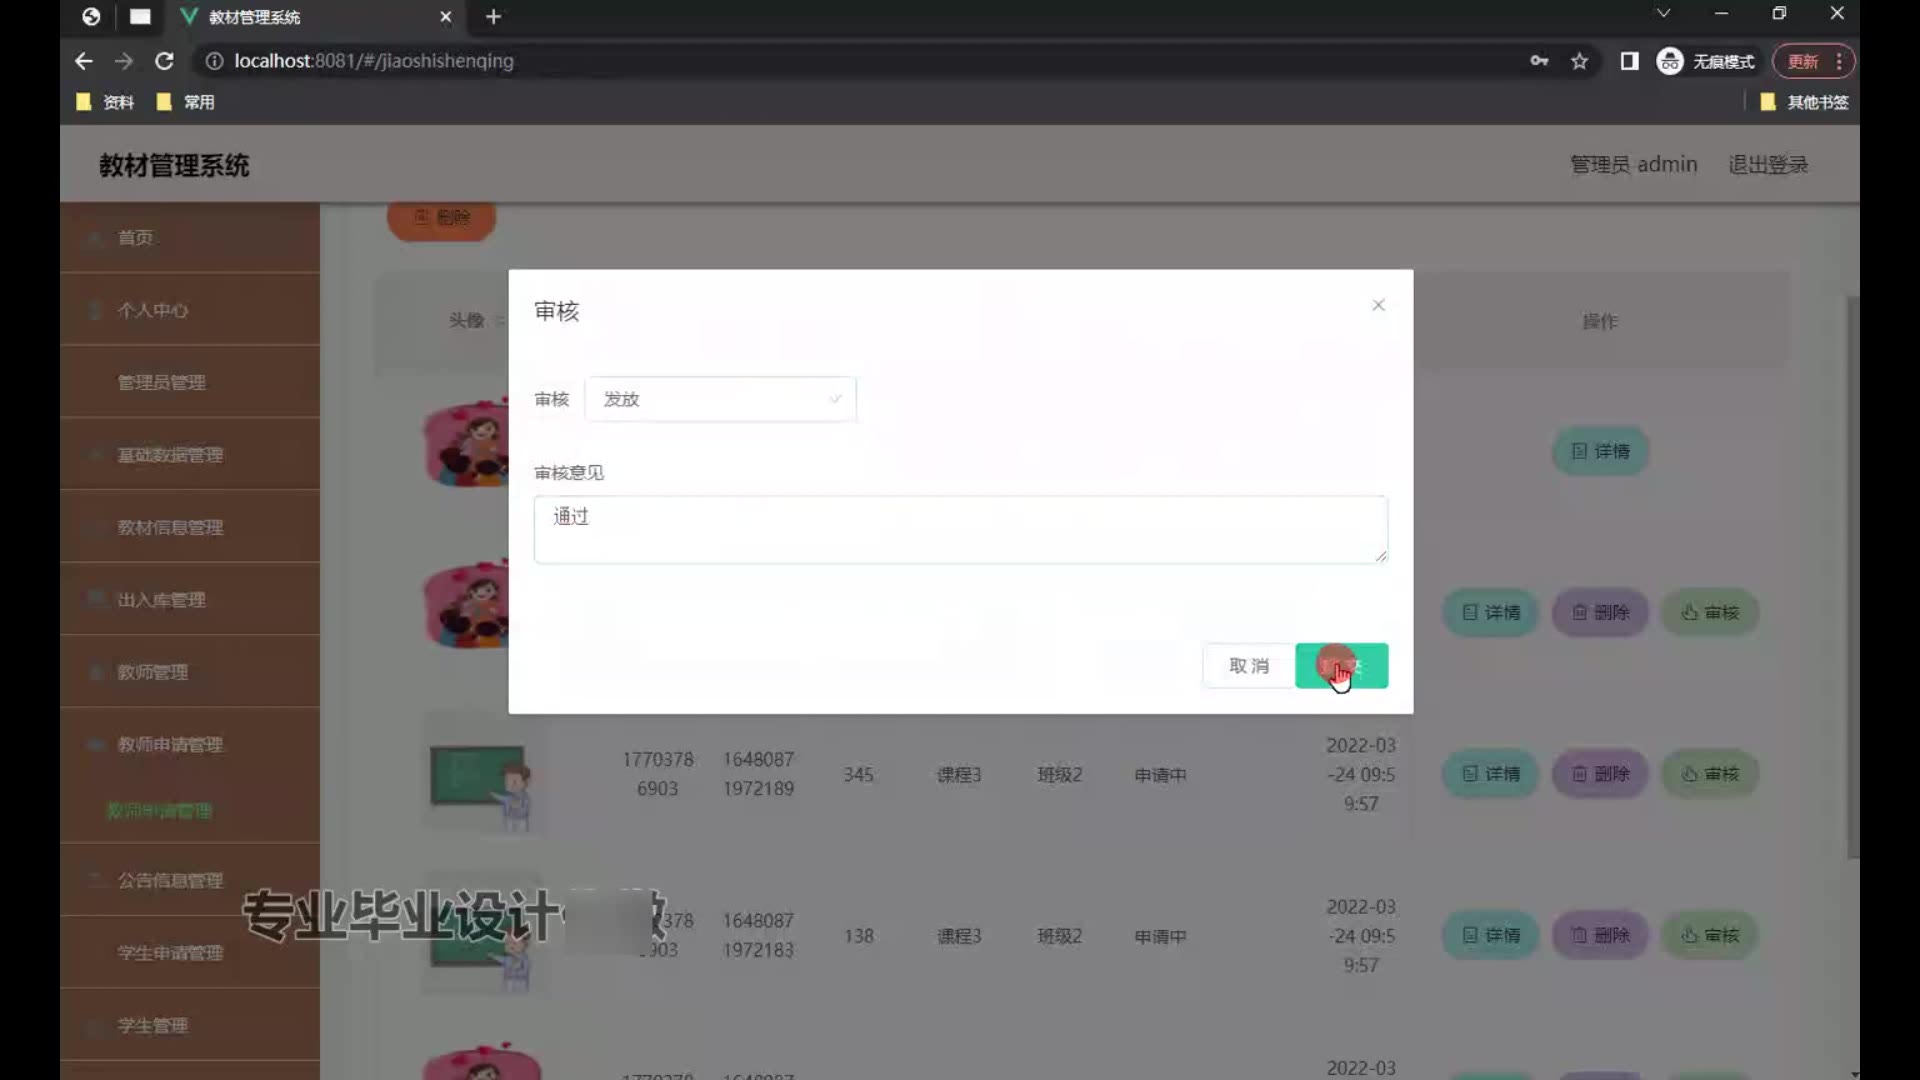Close the 审核 dialog with the X icon
The height and width of the screenshot is (1080, 1920).
[1378, 305]
